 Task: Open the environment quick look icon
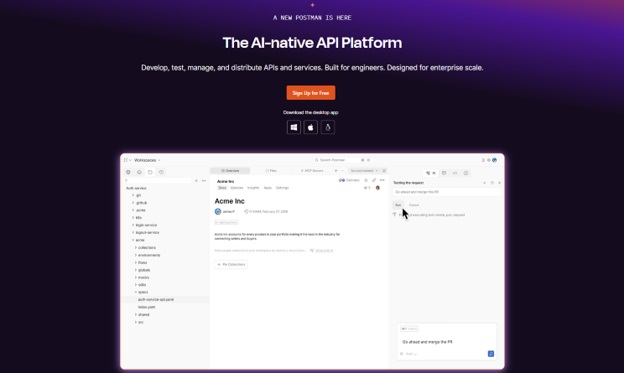[x=384, y=171]
